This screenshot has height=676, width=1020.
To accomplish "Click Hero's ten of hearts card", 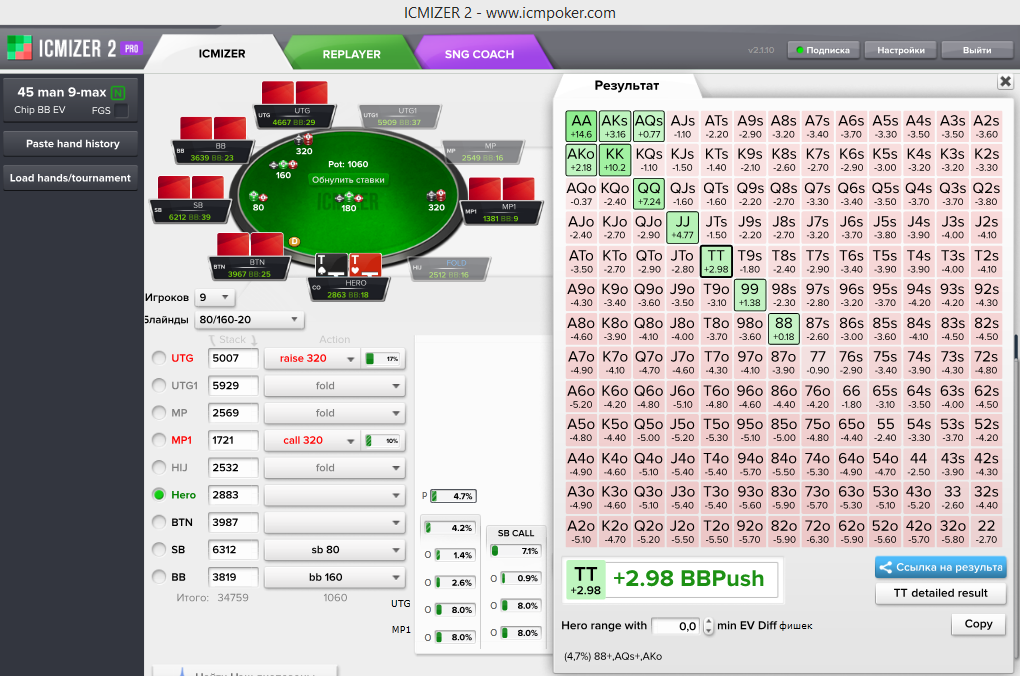I will tap(365, 265).
